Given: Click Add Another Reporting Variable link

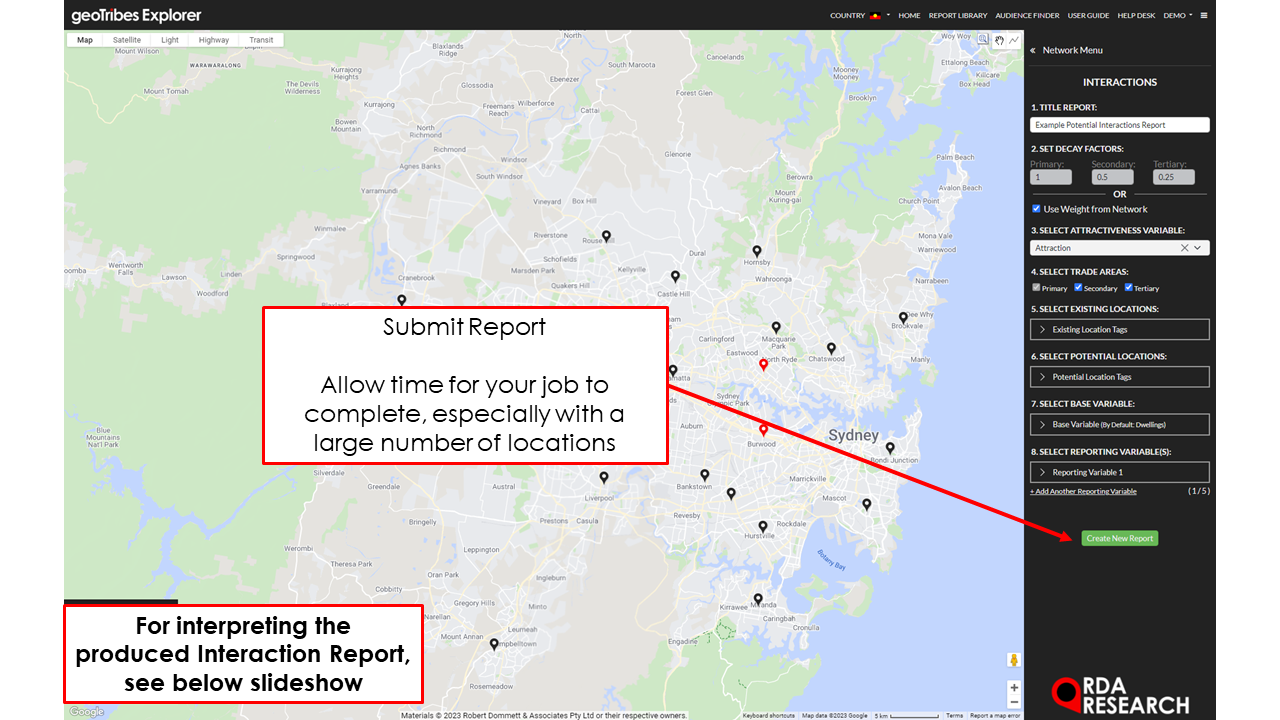Looking at the screenshot, I should [1083, 491].
